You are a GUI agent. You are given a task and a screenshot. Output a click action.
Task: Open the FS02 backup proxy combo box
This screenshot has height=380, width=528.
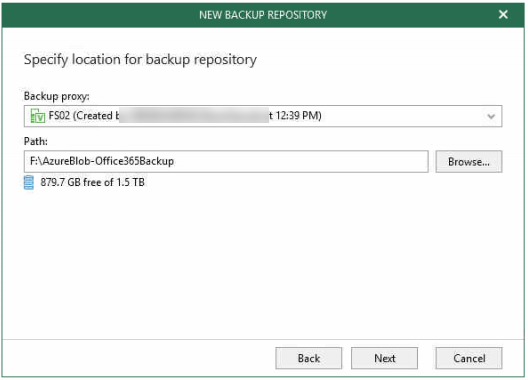pyautogui.click(x=263, y=116)
